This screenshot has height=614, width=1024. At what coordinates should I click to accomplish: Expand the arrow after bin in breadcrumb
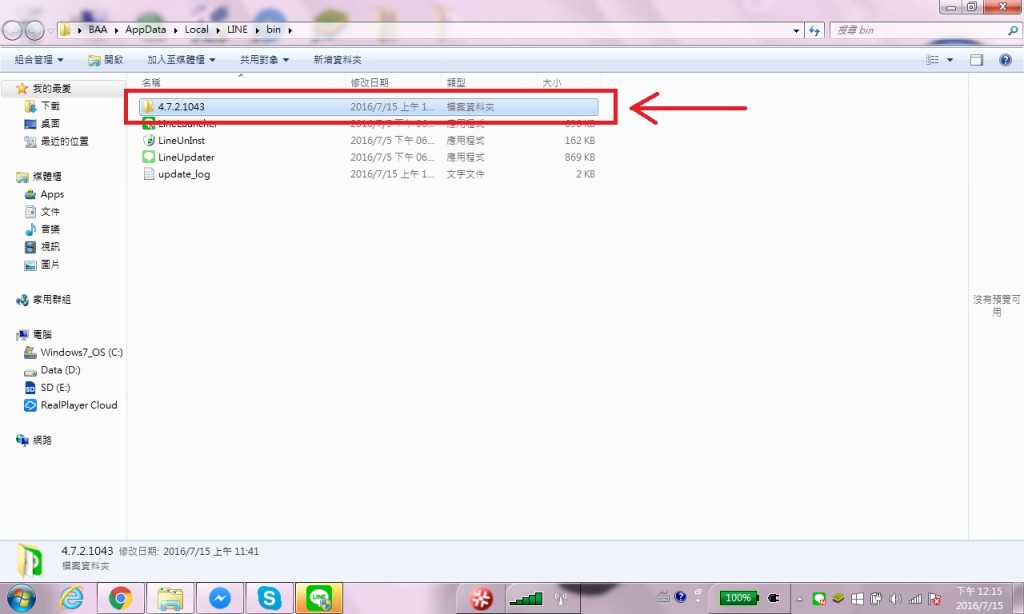pos(290,30)
